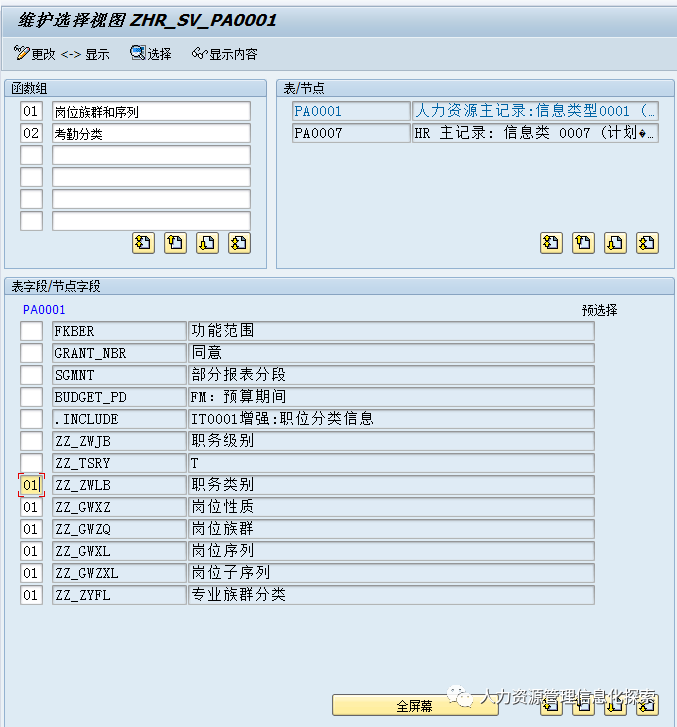Select the ZZ_ZYFL field name
This screenshot has height=727, width=677.
click(x=119, y=595)
